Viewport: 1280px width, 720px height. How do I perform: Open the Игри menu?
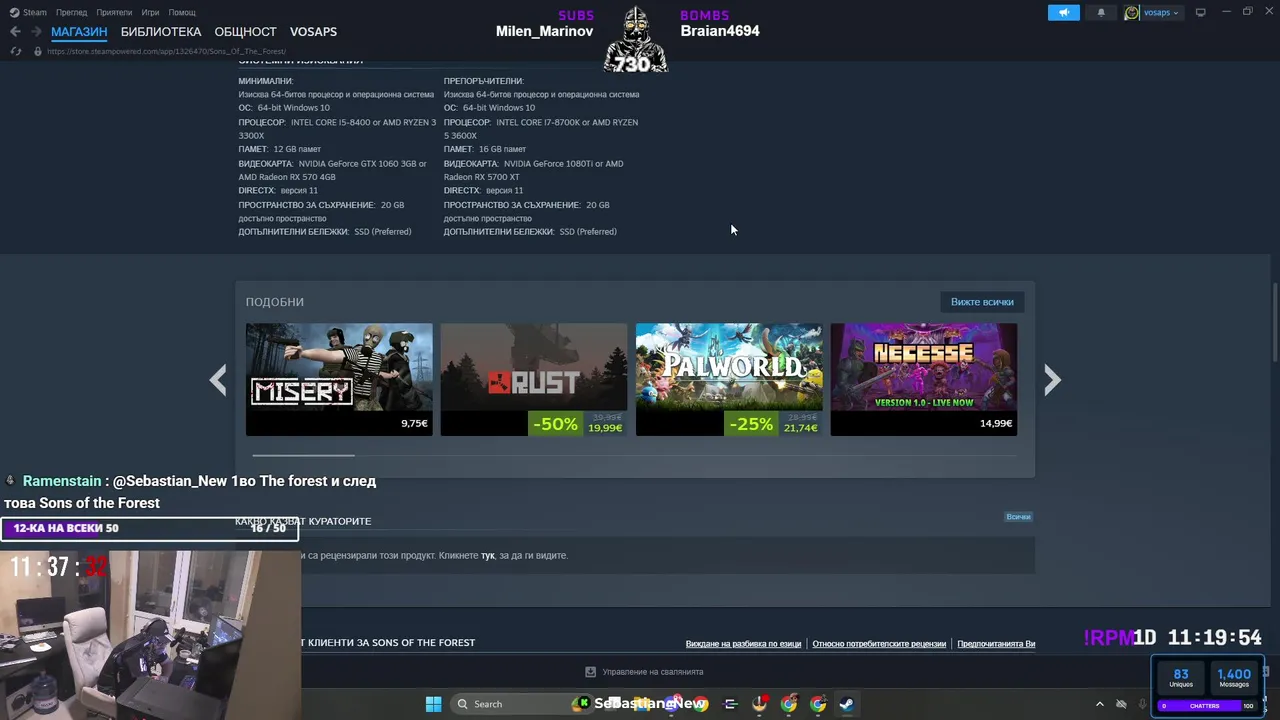(x=150, y=12)
